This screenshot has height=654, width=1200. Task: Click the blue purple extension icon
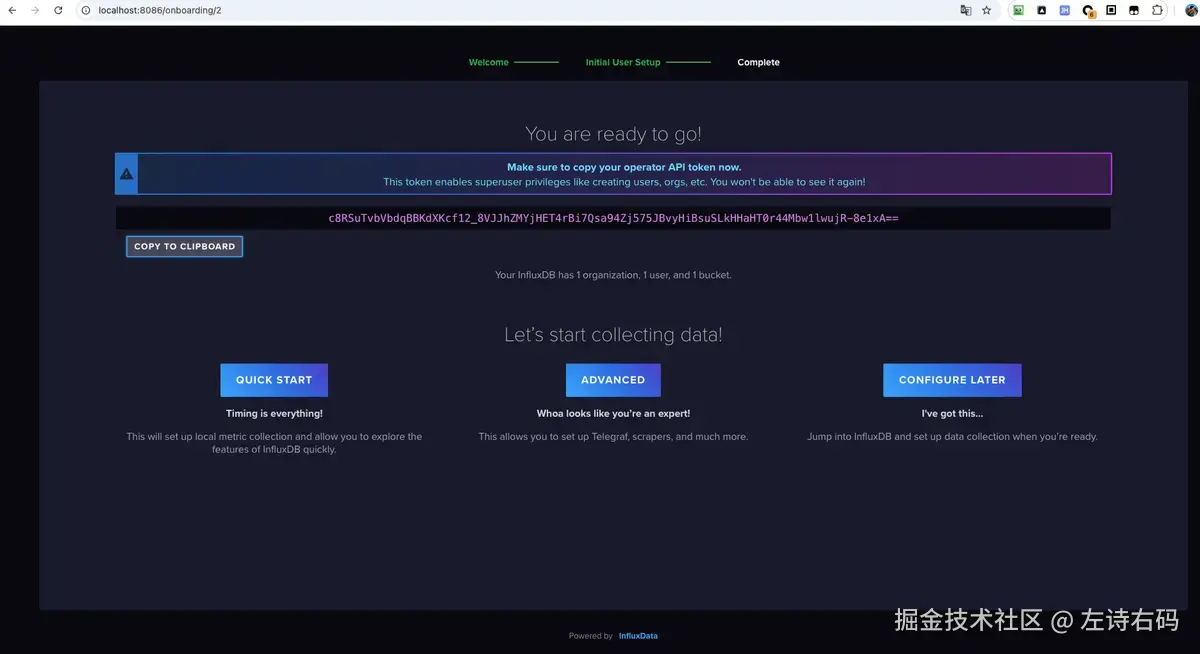[x=1065, y=10]
